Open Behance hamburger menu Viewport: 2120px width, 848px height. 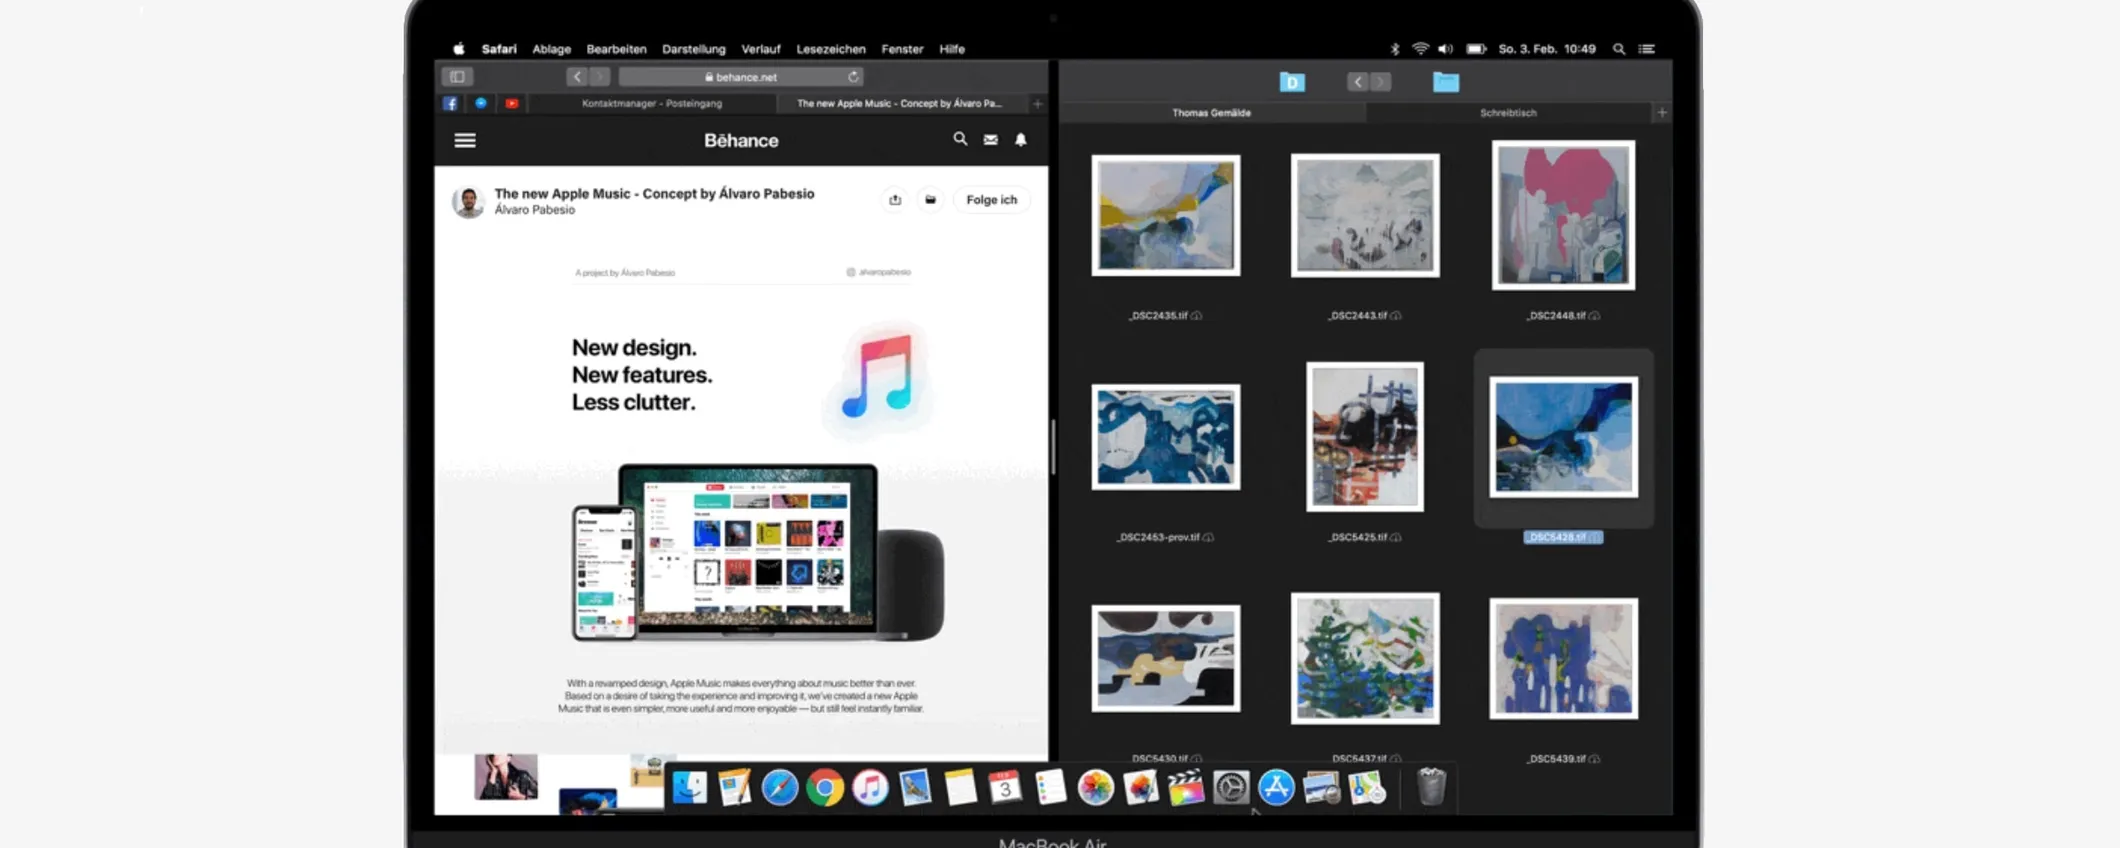pyautogui.click(x=465, y=141)
